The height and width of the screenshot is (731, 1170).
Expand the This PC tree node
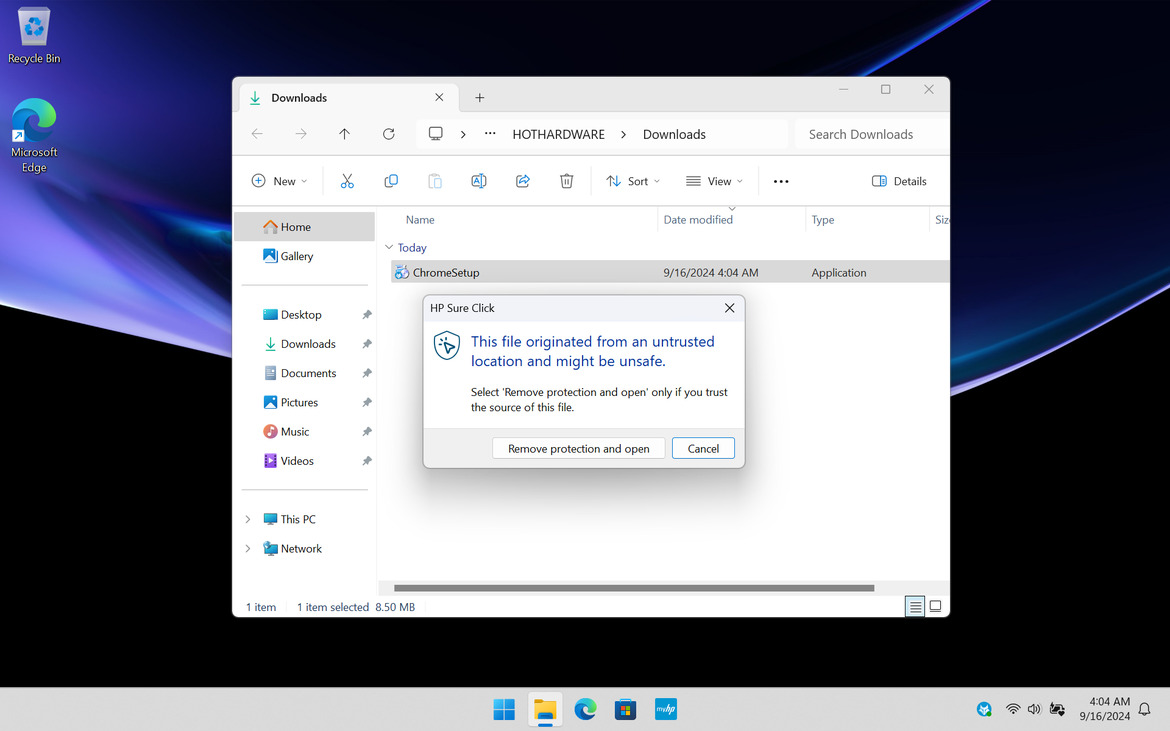tap(248, 519)
